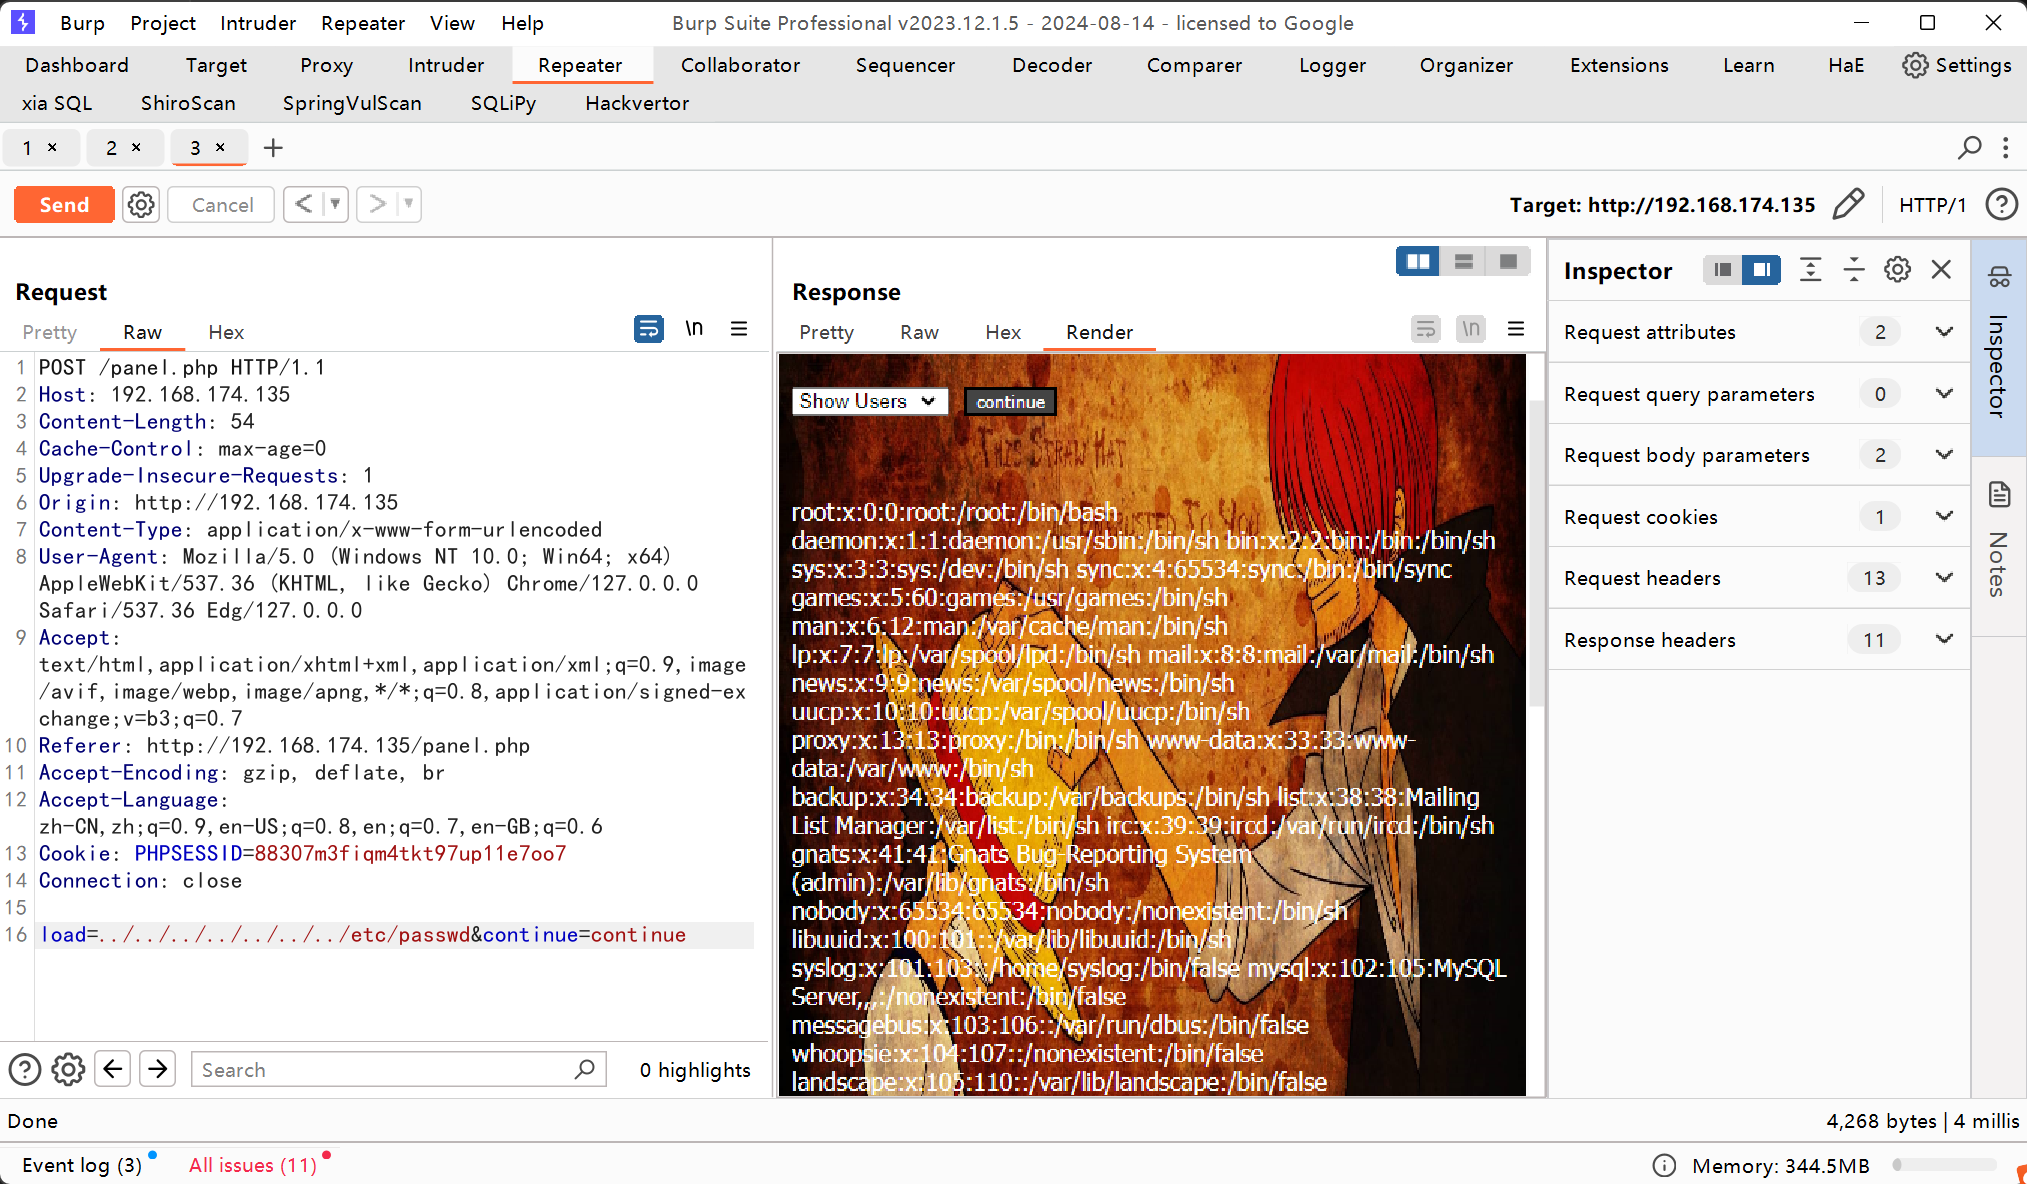
Task: Open the forward history dropdown arrow
Action: click(x=408, y=205)
